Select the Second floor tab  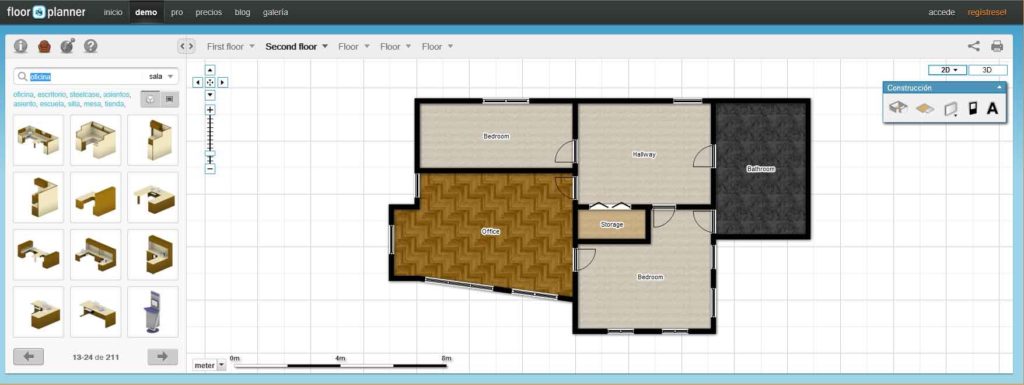coord(291,46)
